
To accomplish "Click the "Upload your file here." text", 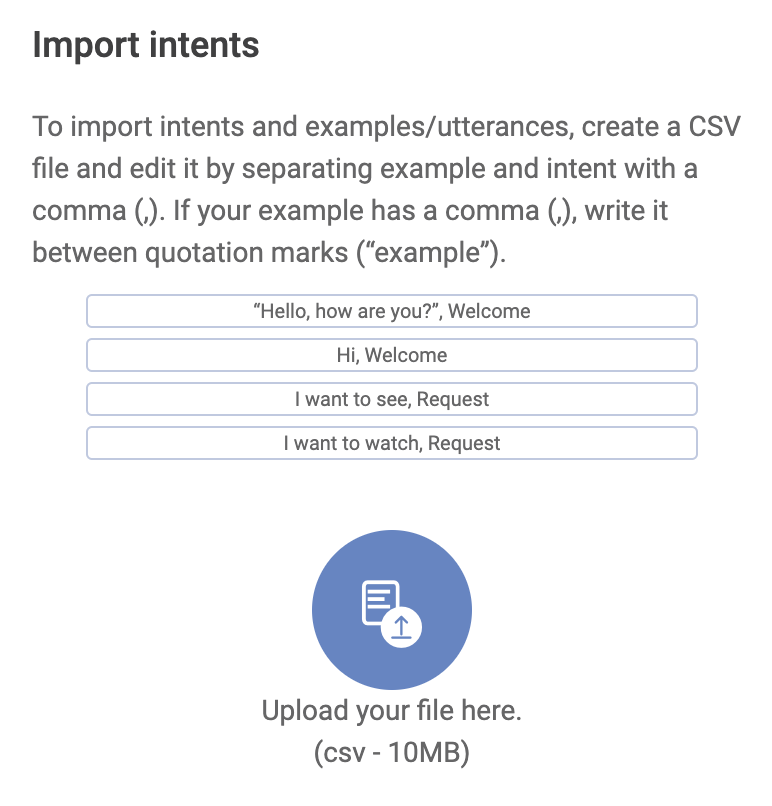I will coord(391,711).
